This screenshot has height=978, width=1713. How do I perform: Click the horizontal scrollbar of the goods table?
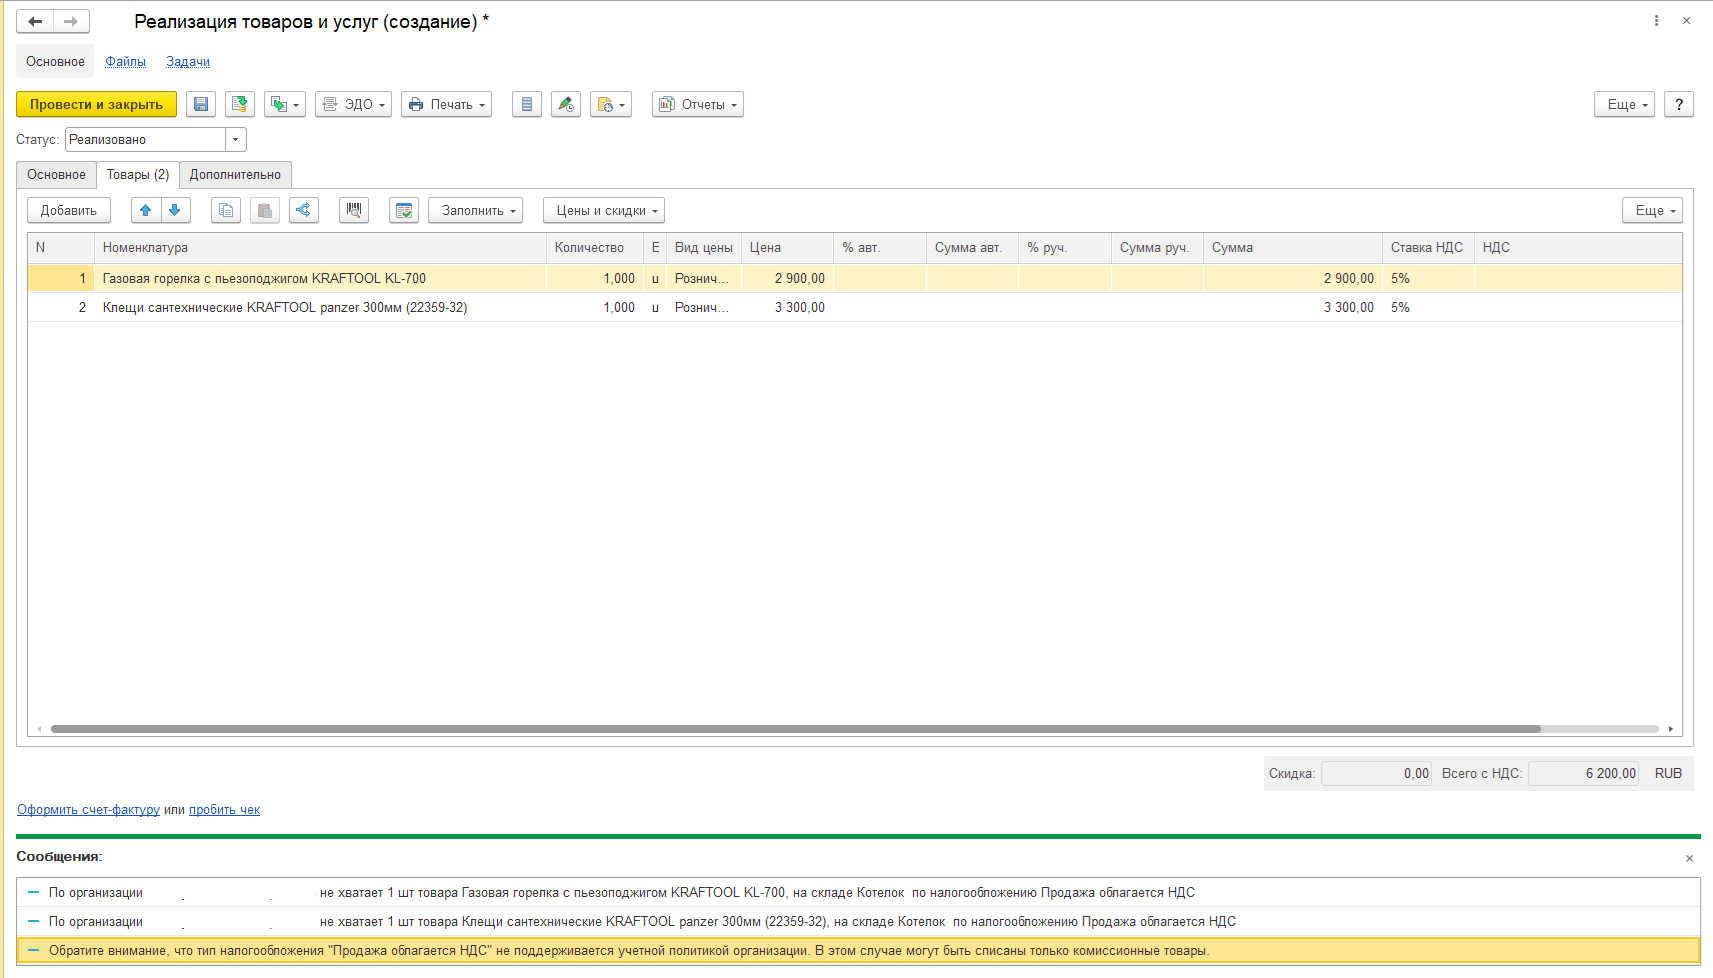tap(796, 729)
